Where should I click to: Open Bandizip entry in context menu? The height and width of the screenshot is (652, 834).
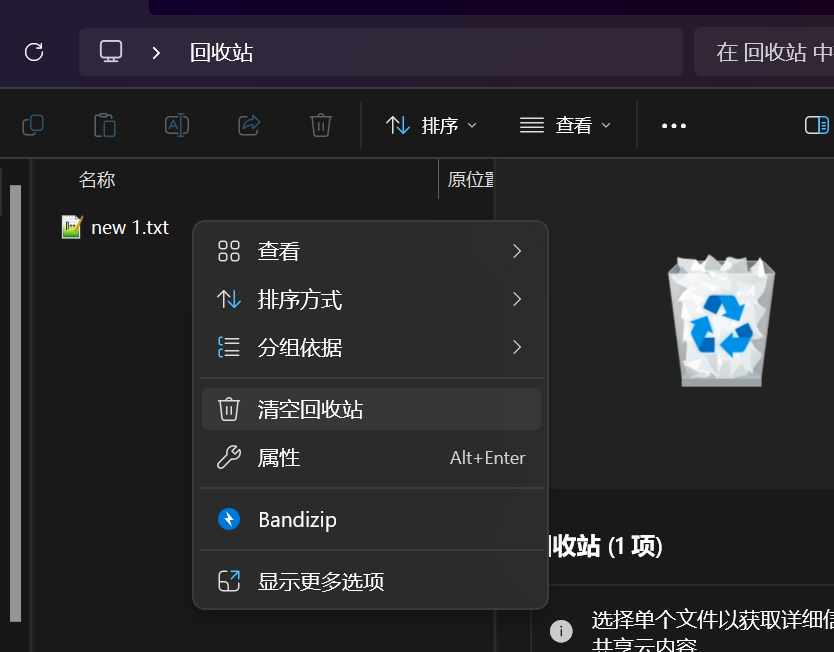click(x=371, y=520)
